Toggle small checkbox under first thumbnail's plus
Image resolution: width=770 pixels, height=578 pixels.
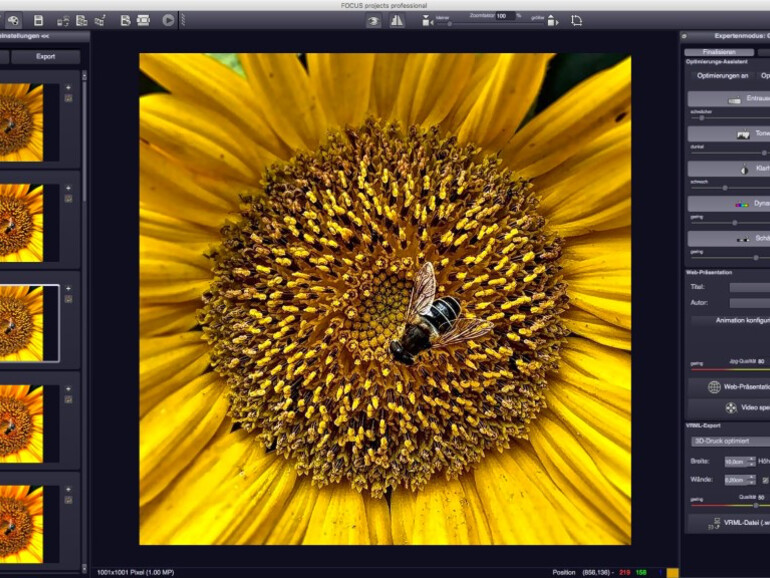point(68,98)
